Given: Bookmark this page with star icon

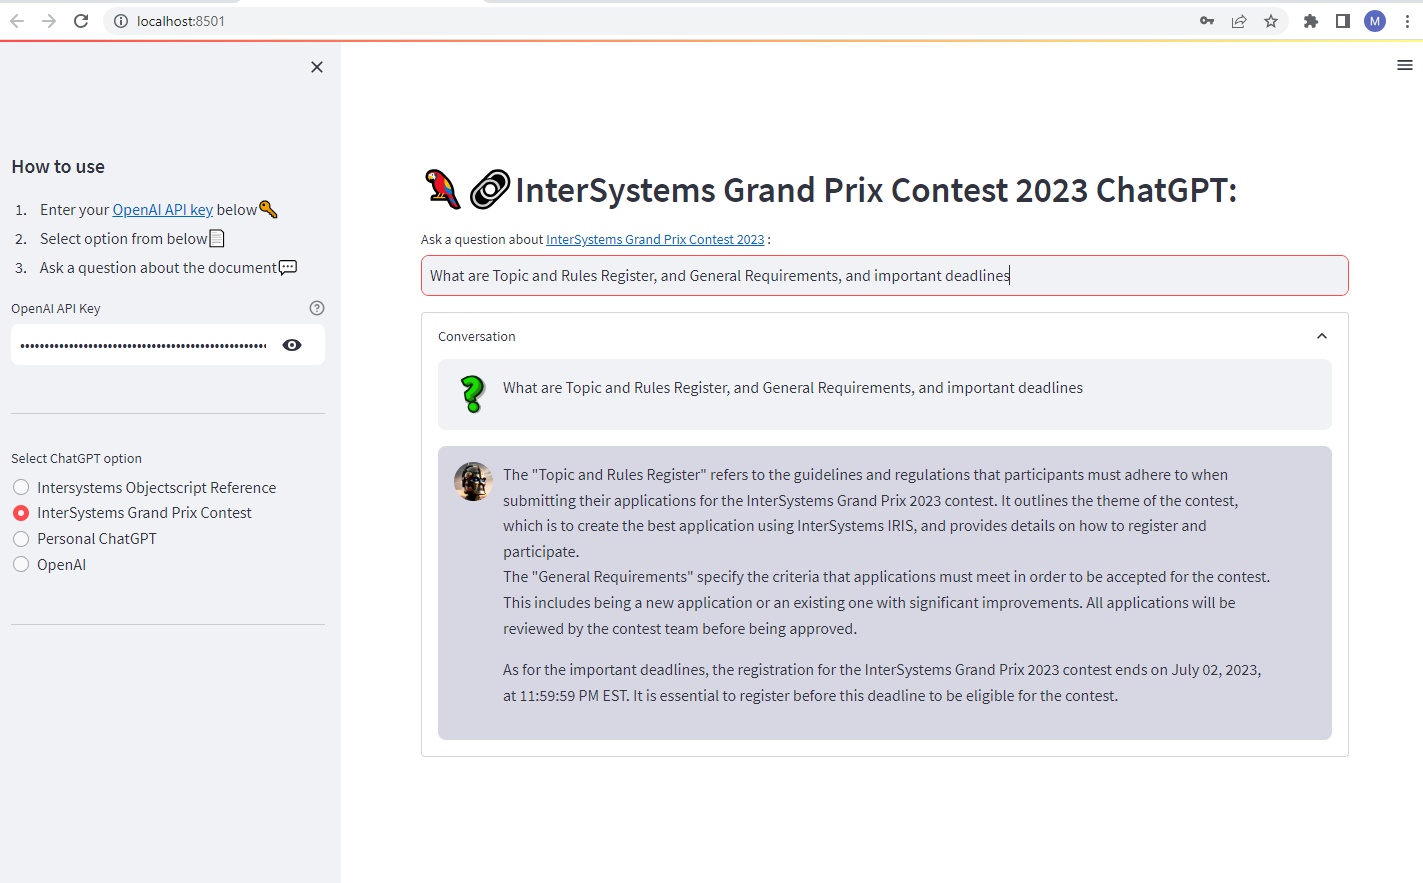Looking at the screenshot, I should pos(1271,21).
